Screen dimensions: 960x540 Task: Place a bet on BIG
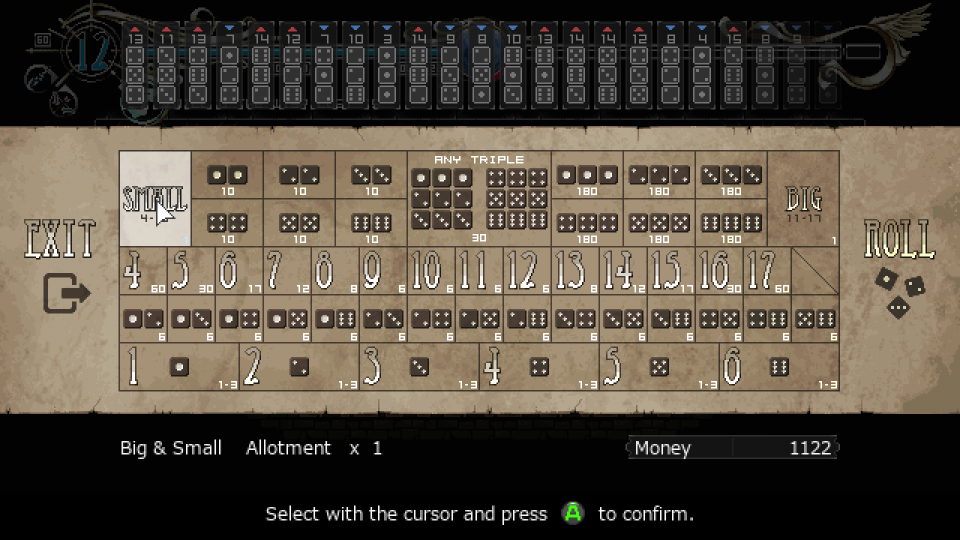click(803, 199)
